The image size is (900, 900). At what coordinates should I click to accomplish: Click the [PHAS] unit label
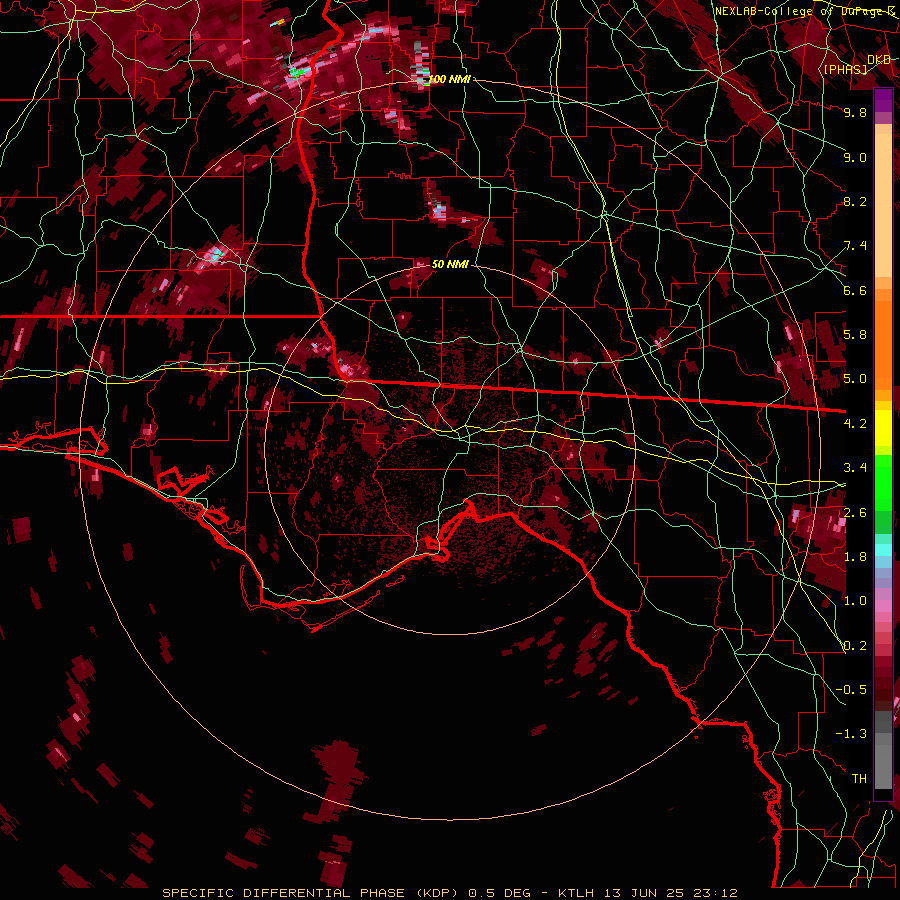point(846,69)
